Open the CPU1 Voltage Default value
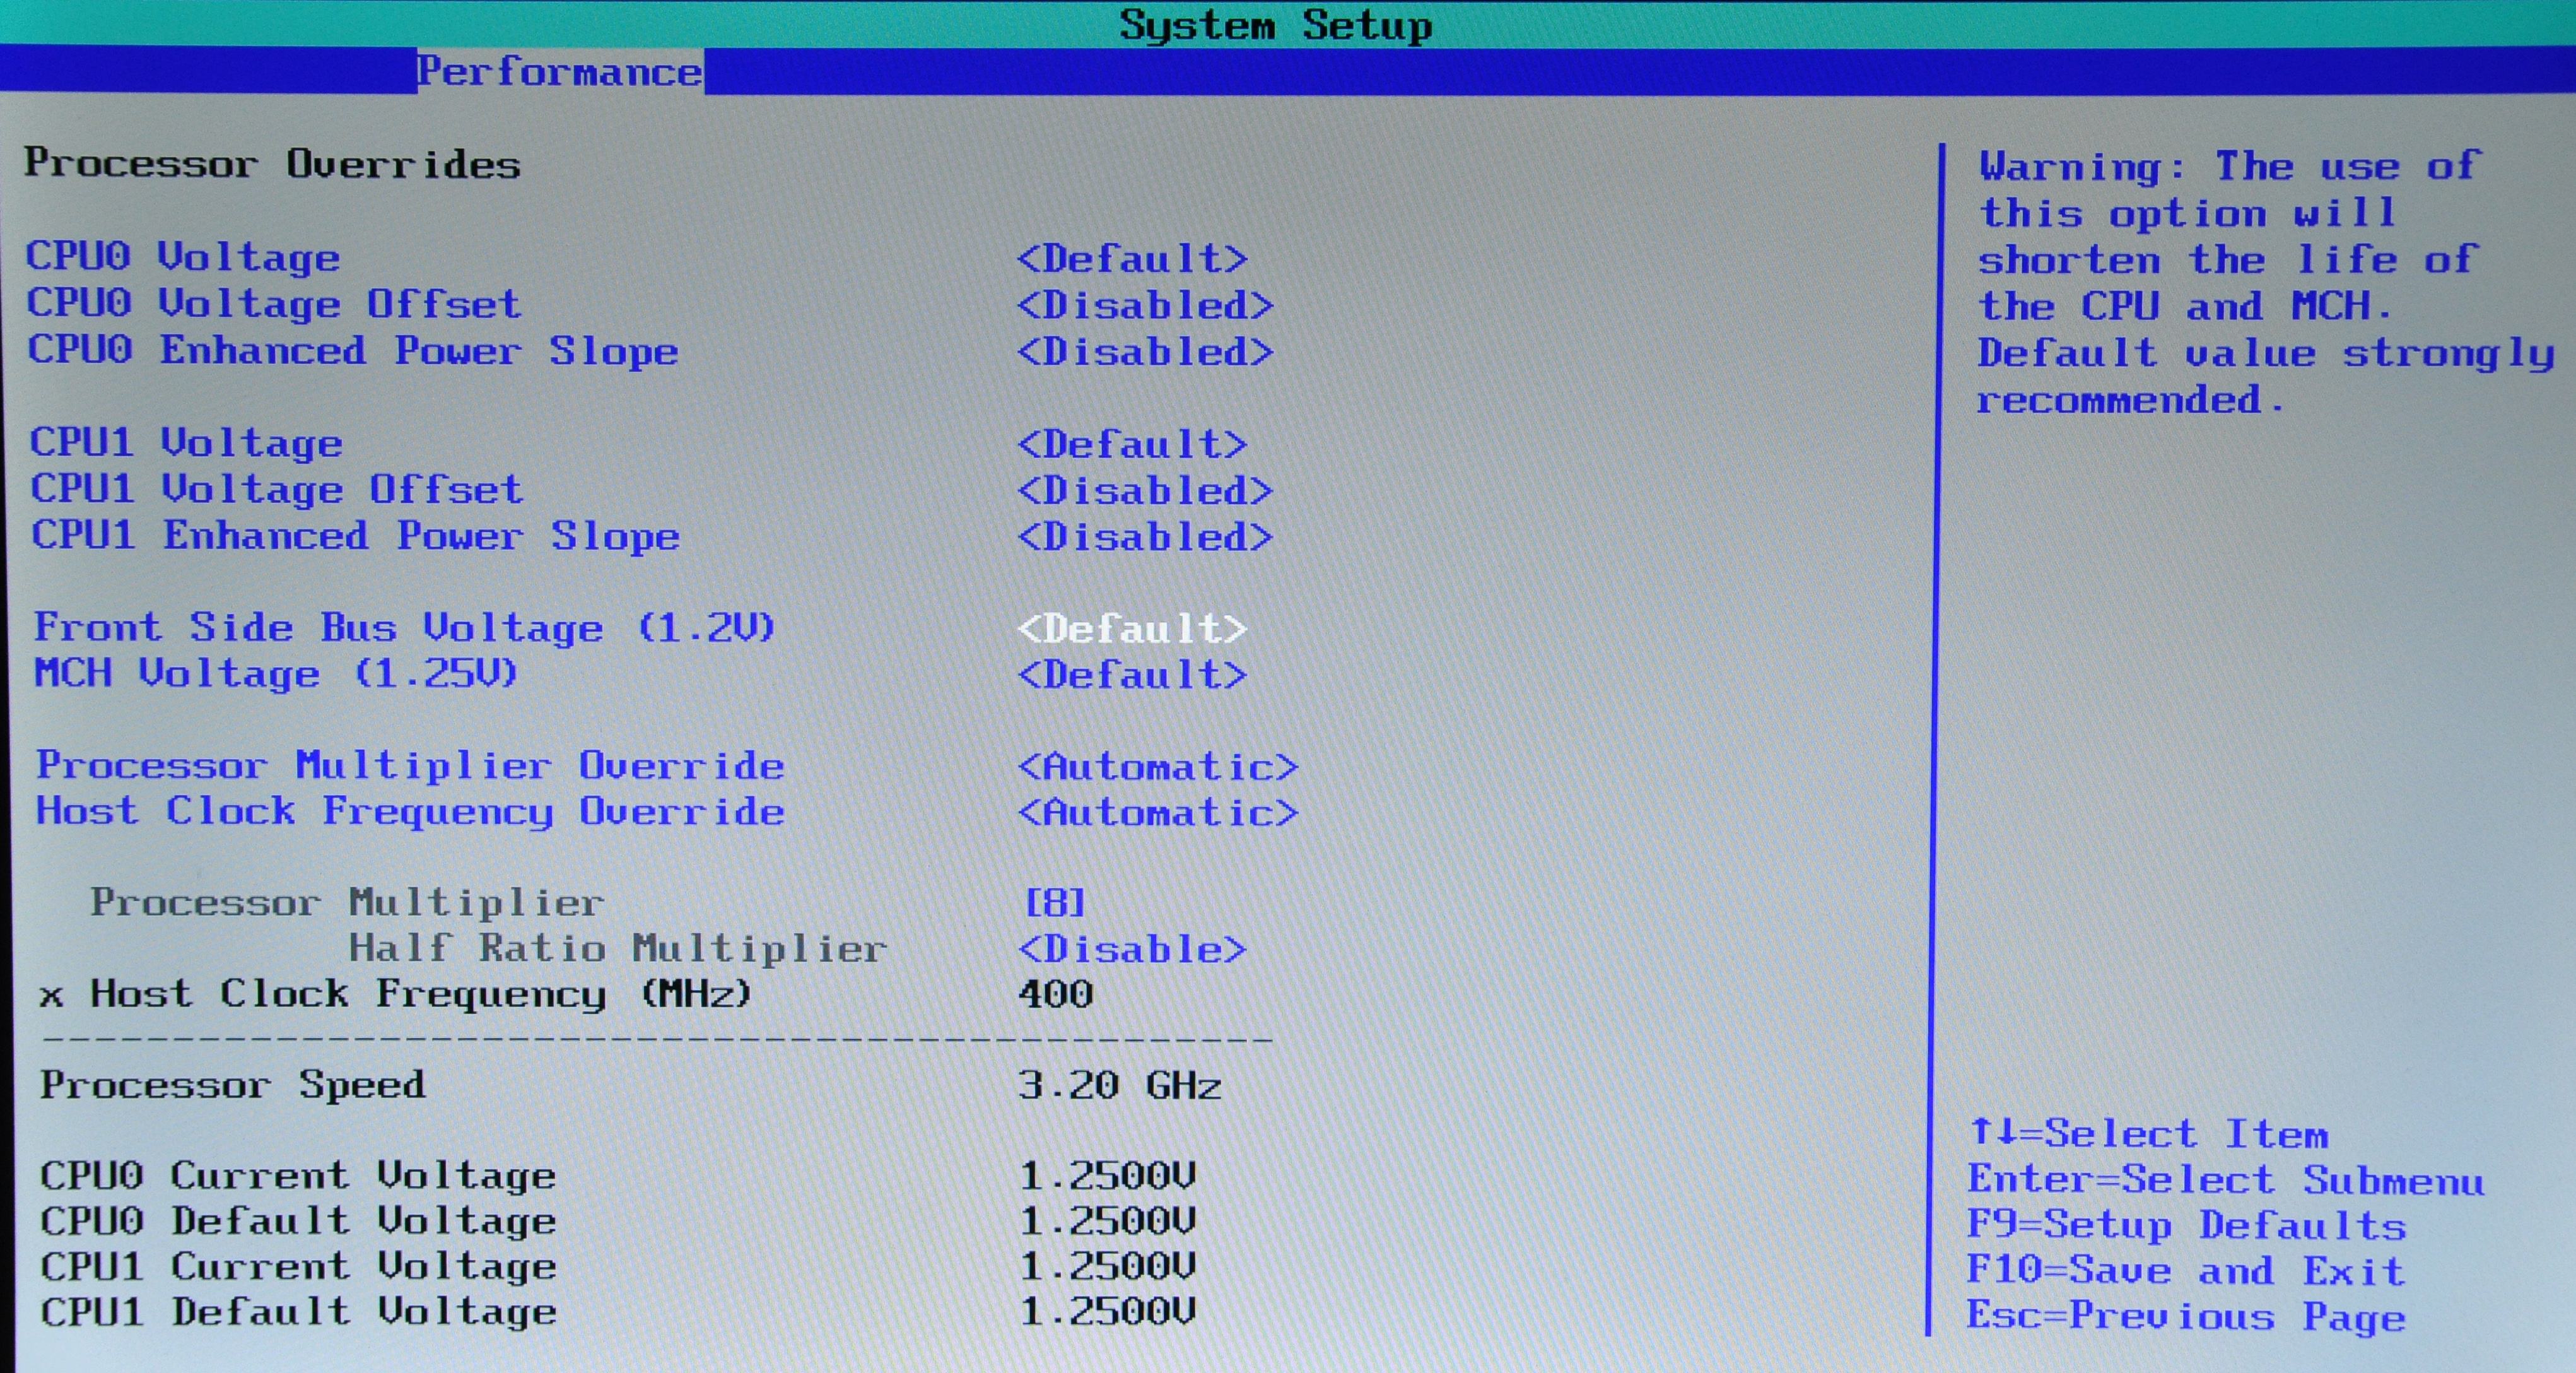2576x1373 pixels. point(1132,444)
